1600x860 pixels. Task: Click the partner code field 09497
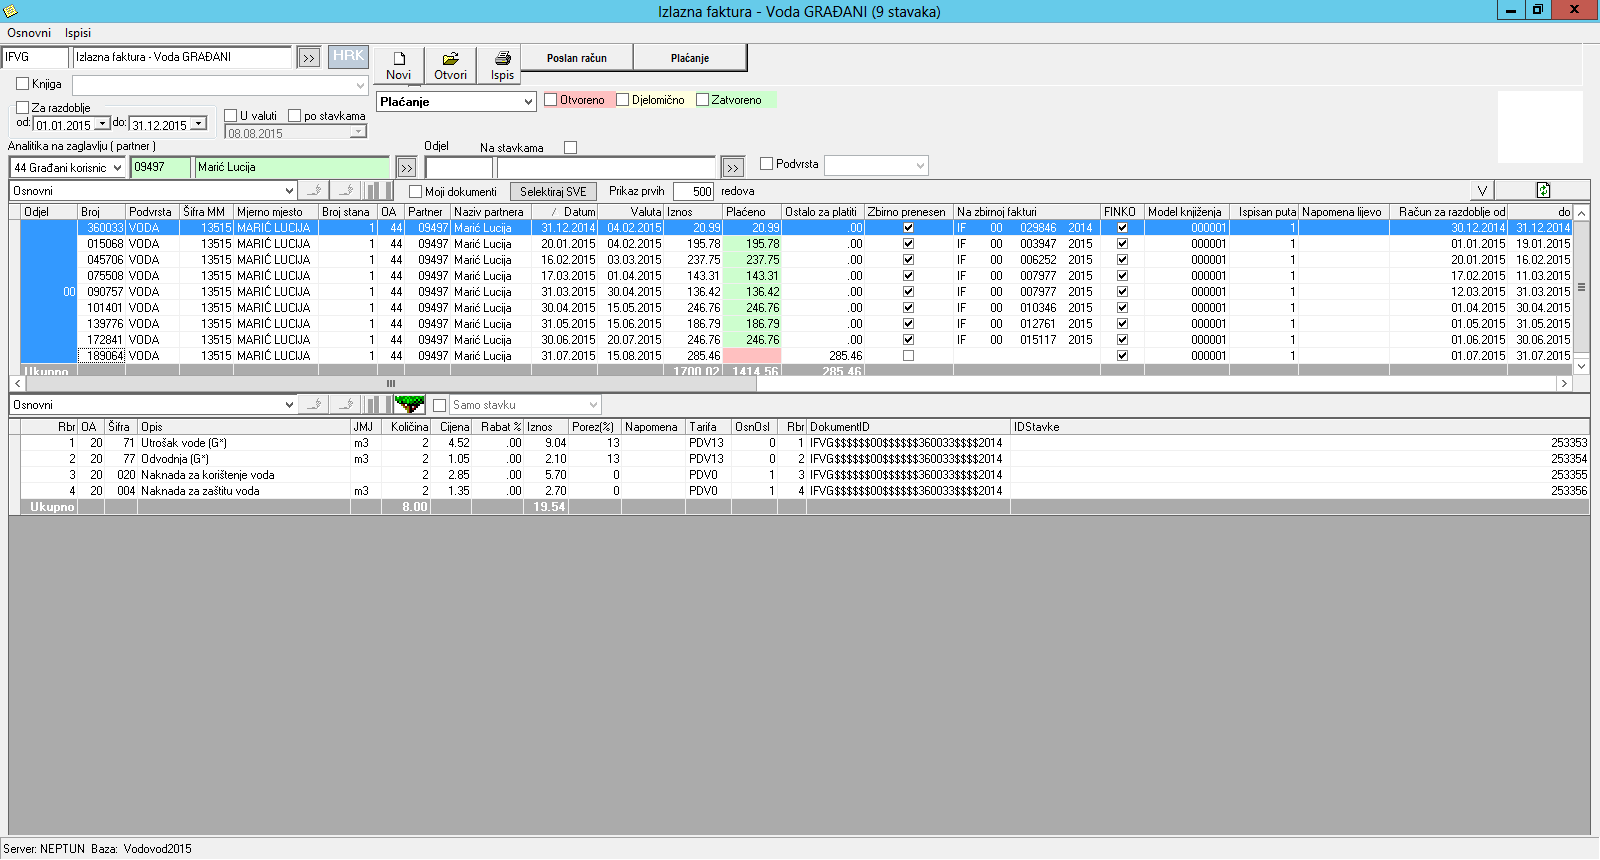pos(160,168)
